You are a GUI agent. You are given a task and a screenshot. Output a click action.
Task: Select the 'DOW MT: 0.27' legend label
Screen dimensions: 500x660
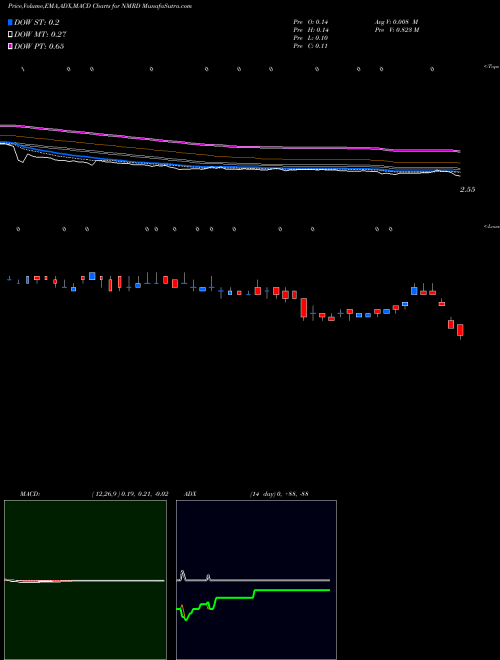(x=40, y=35)
